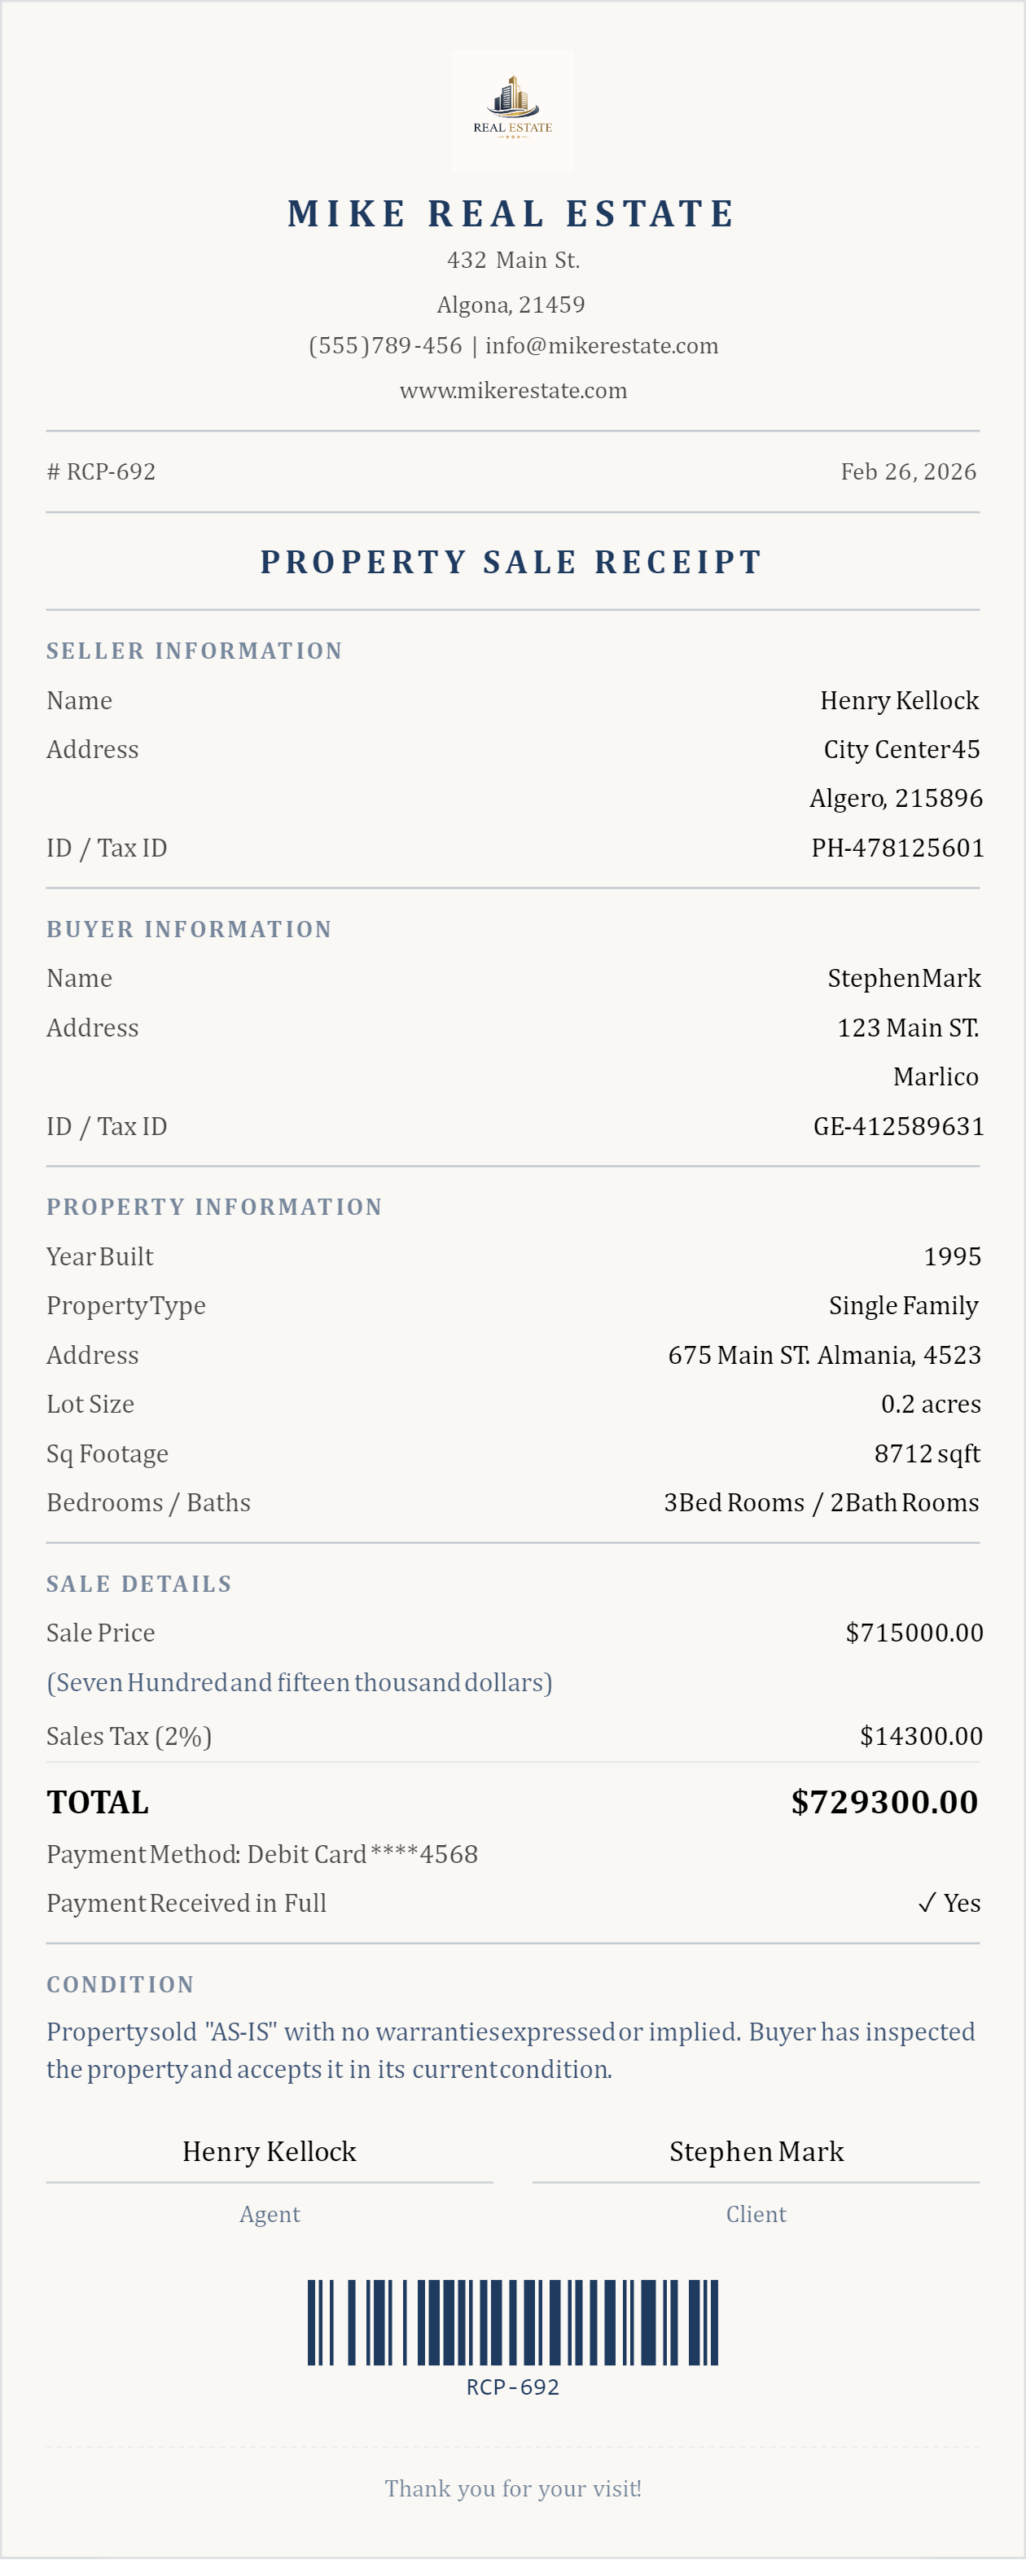Click the Seller Information section heading
This screenshot has width=1026, height=2560.
(x=194, y=651)
